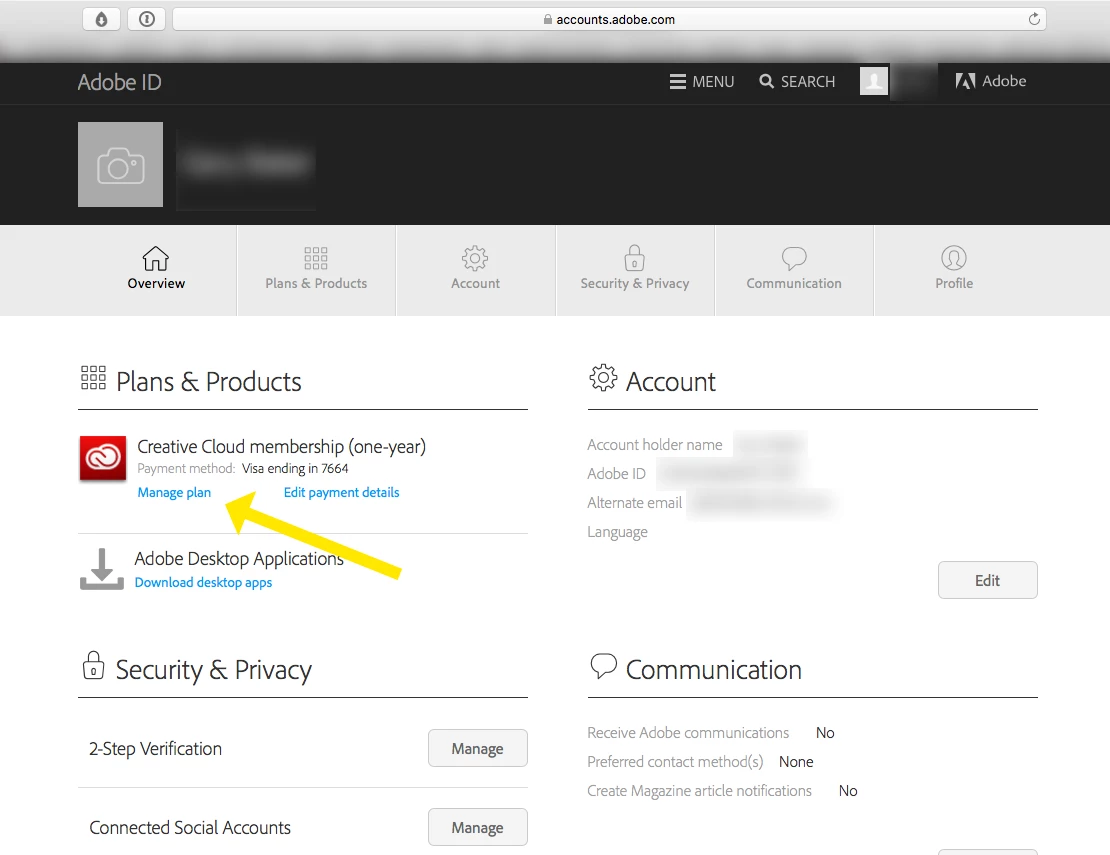Image resolution: width=1110 pixels, height=855 pixels.
Task: Open Security & Privacy tab
Action: [635, 269]
